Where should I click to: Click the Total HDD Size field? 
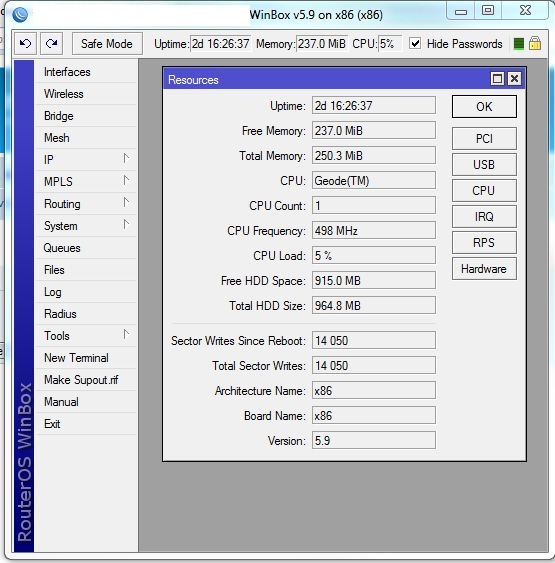pyautogui.click(x=374, y=306)
